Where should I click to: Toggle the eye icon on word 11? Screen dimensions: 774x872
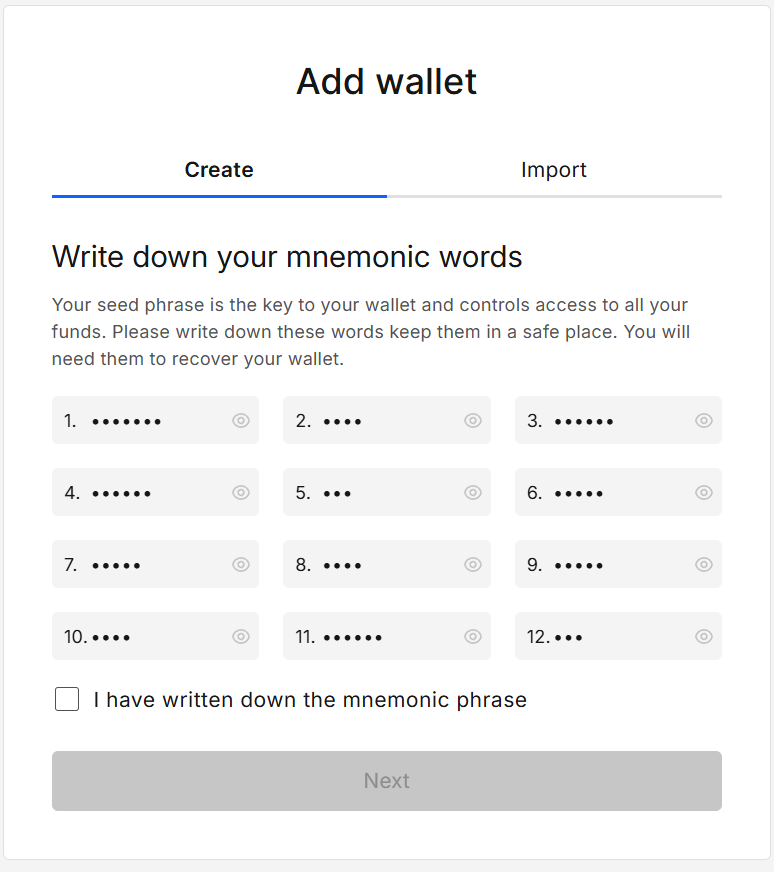[472, 636]
